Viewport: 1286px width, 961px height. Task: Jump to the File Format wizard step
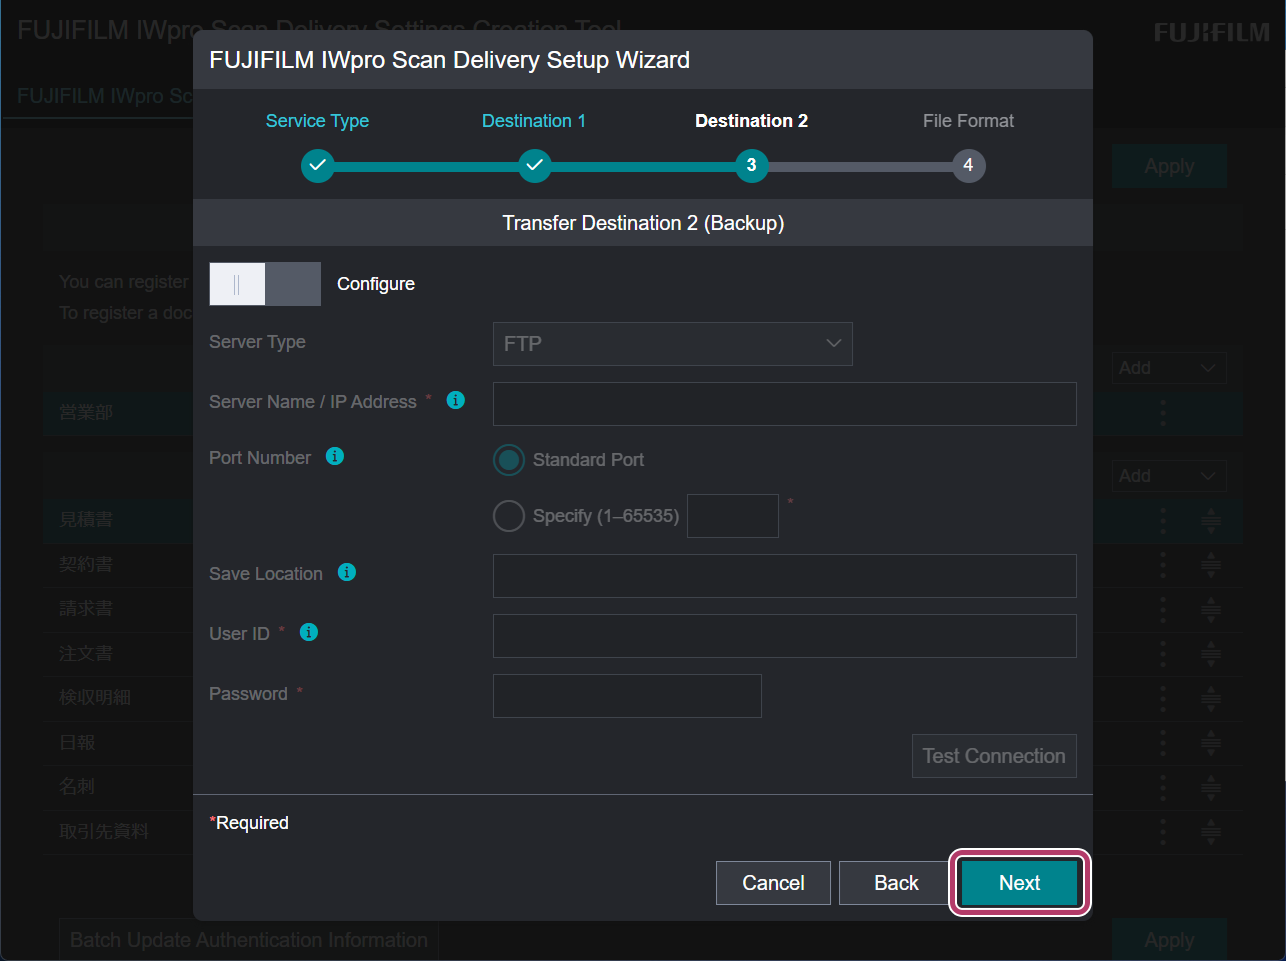point(968,121)
